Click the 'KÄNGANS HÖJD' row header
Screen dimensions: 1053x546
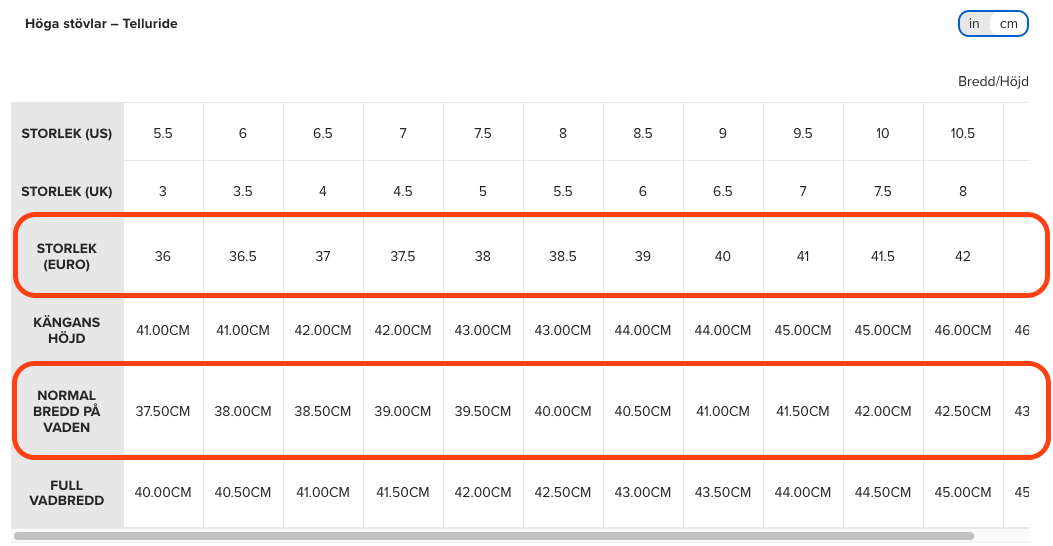point(67,331)
